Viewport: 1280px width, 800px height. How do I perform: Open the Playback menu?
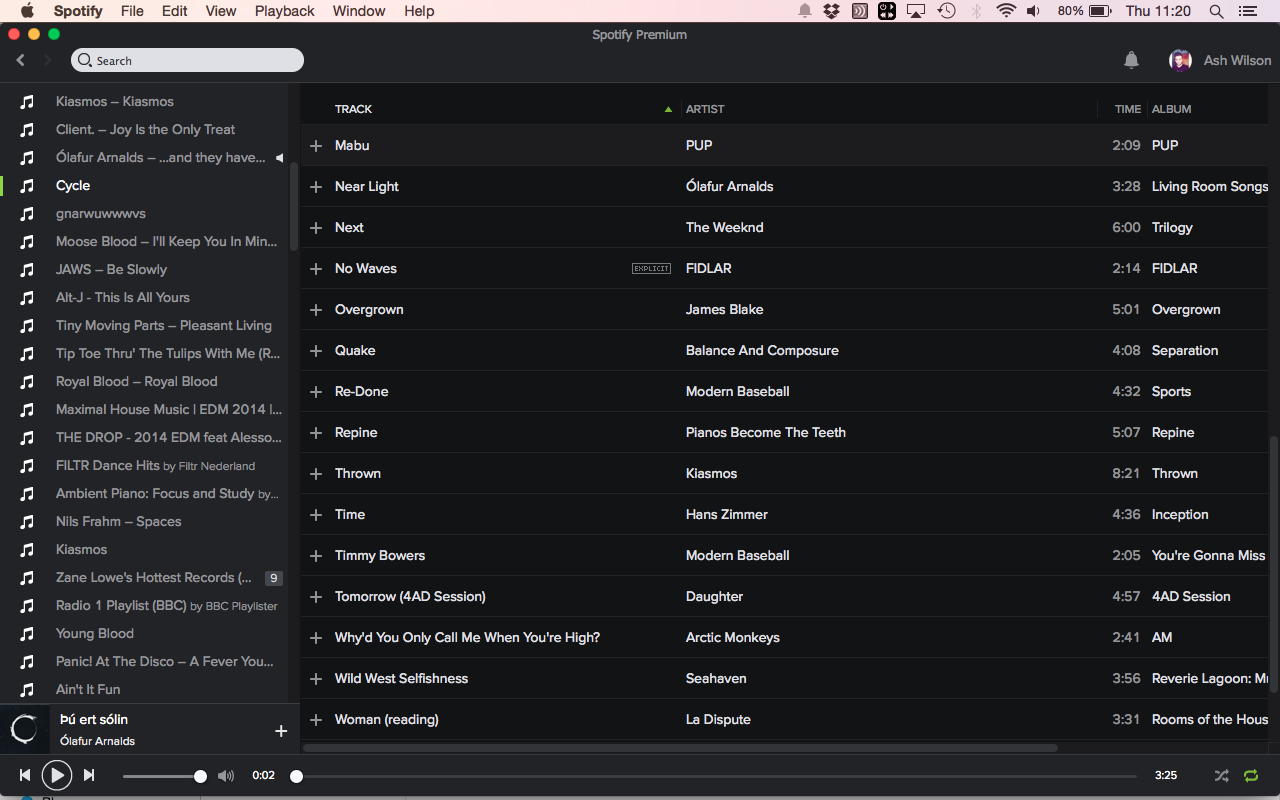click(x=285, y=11)
